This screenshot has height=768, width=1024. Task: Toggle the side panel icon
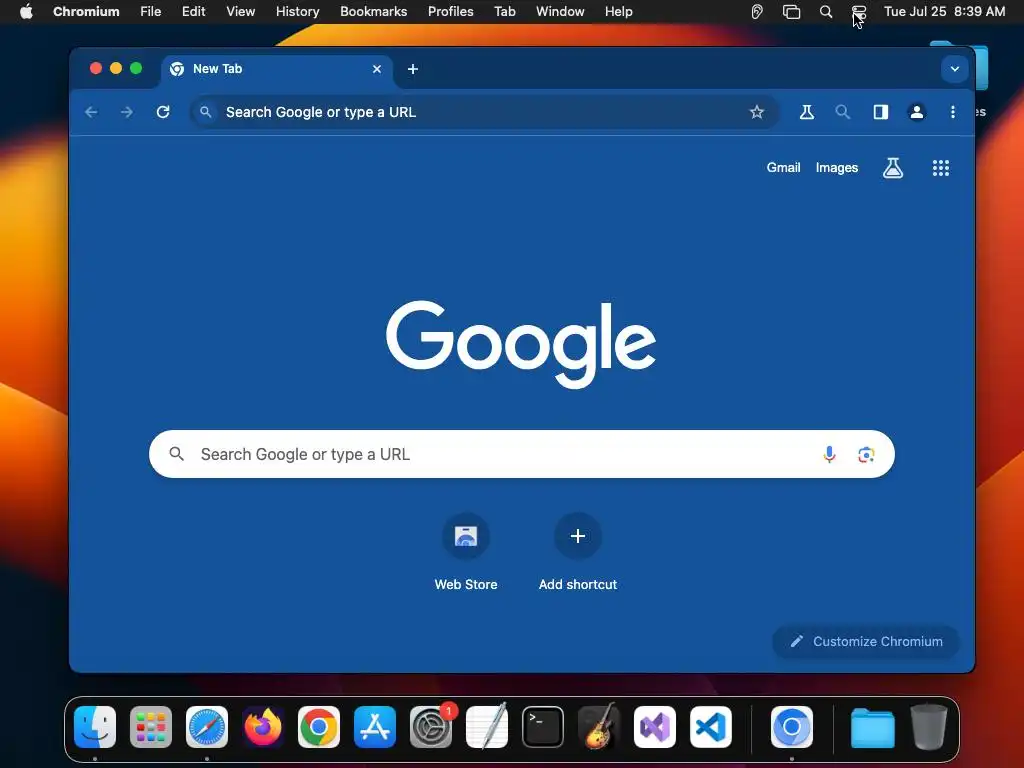880,112
